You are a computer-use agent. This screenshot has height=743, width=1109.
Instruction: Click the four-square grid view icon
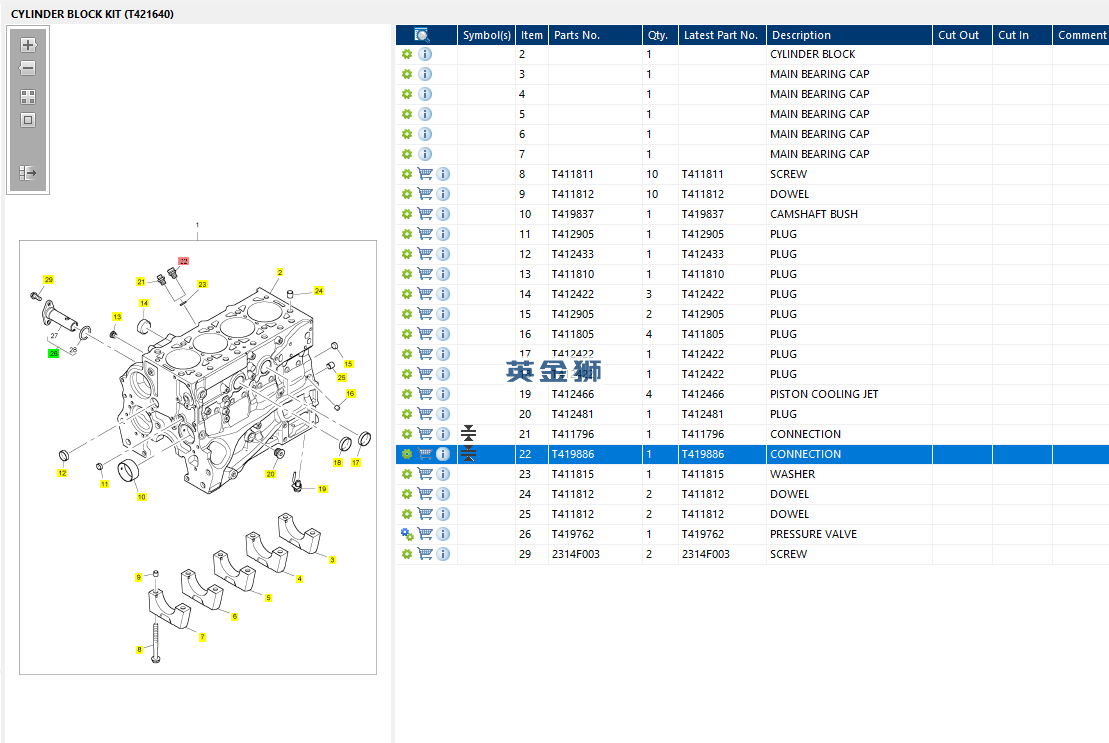28,97
